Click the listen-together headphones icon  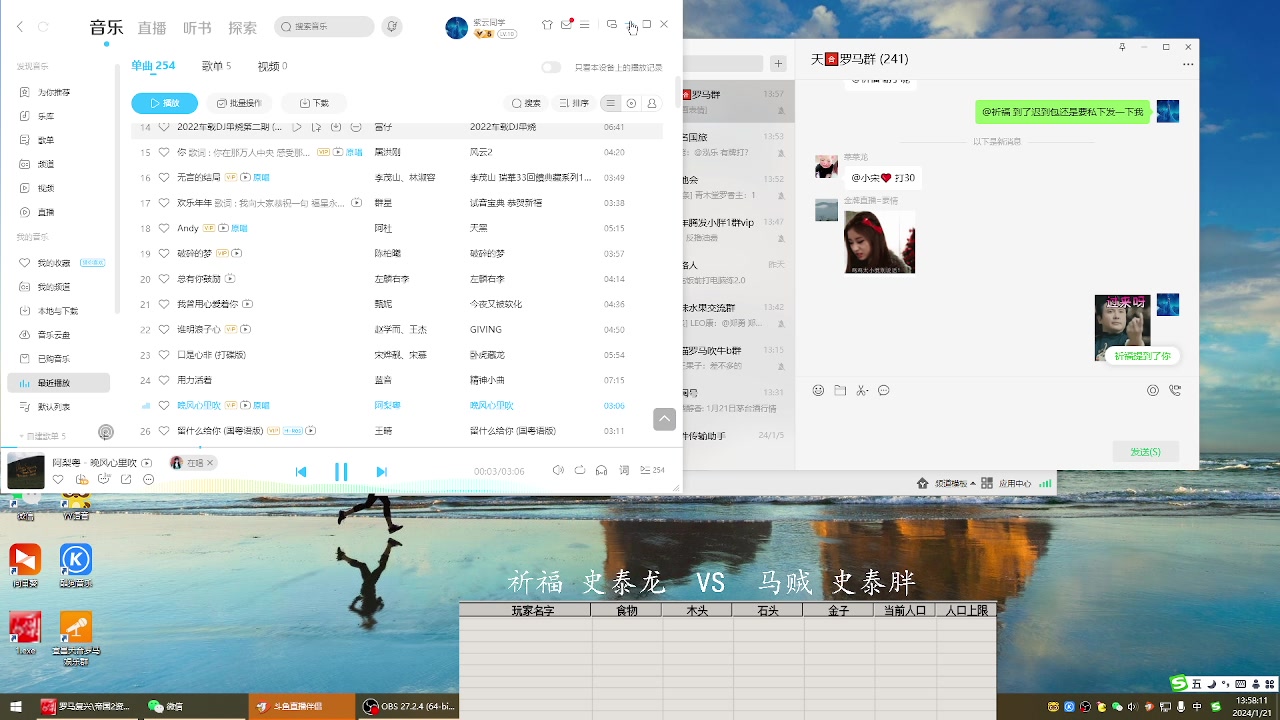click(x=601, y=470)
